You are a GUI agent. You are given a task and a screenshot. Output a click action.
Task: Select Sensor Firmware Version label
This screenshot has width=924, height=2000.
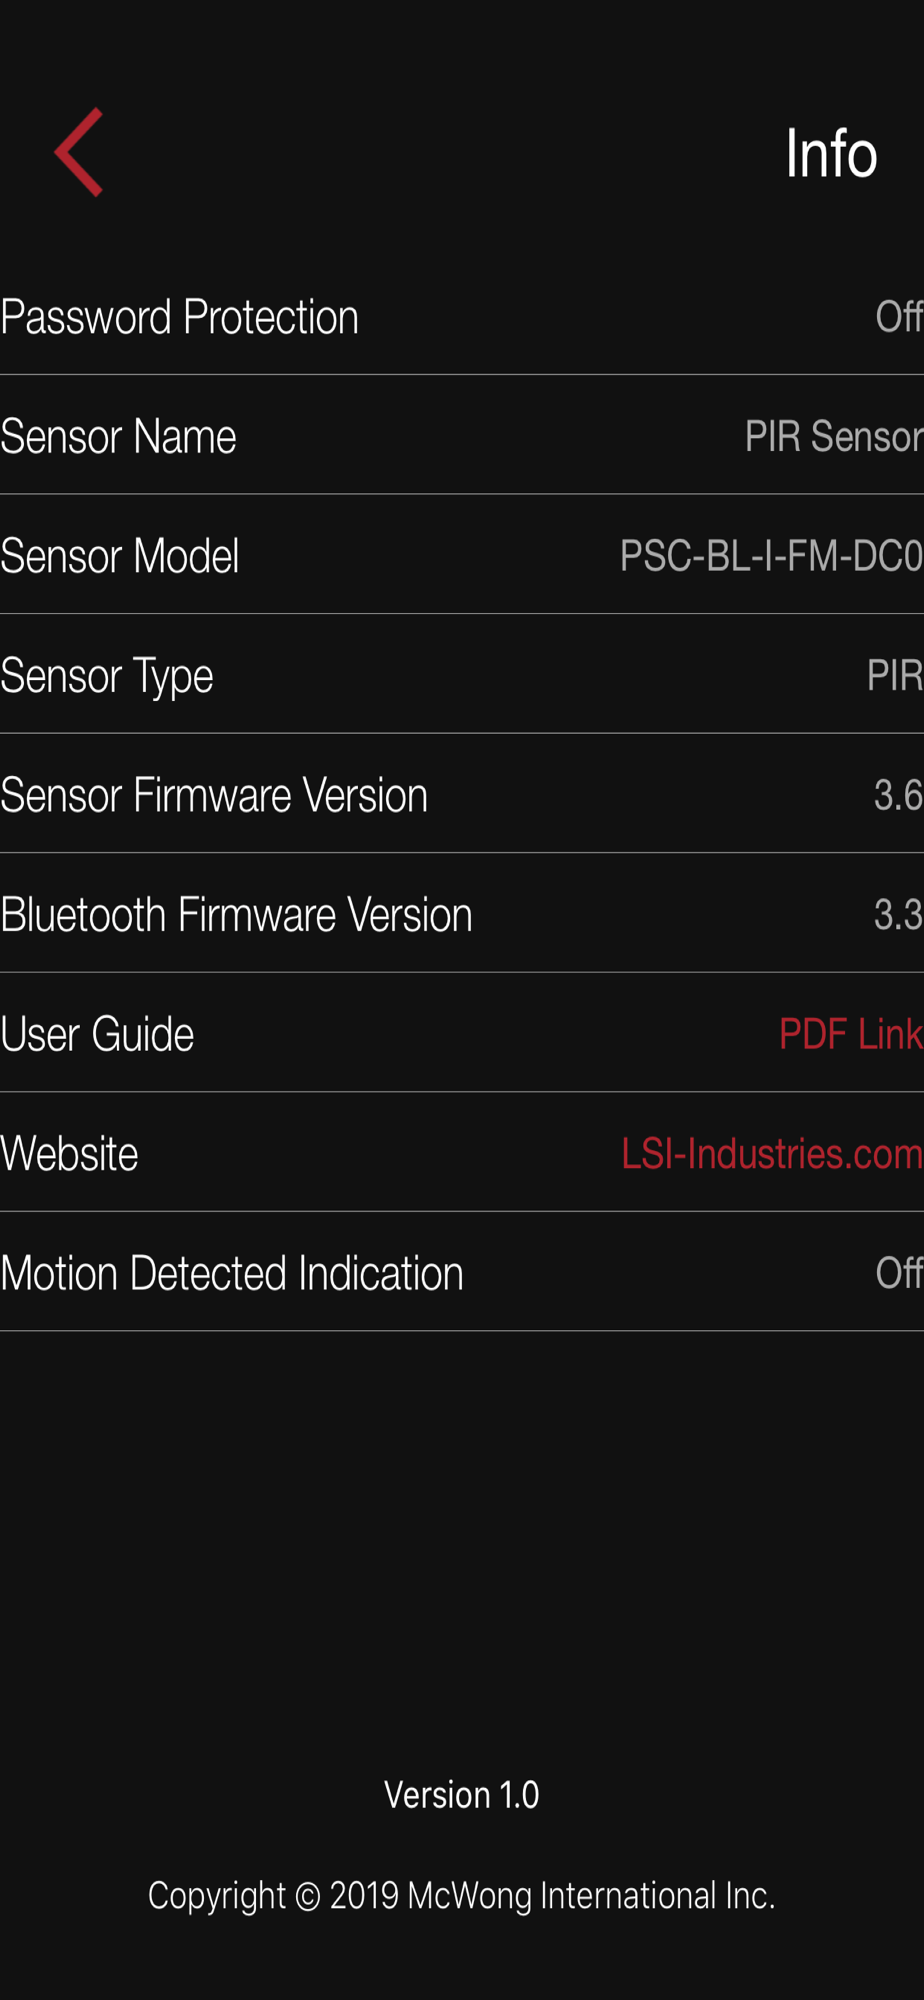[214, 795]
